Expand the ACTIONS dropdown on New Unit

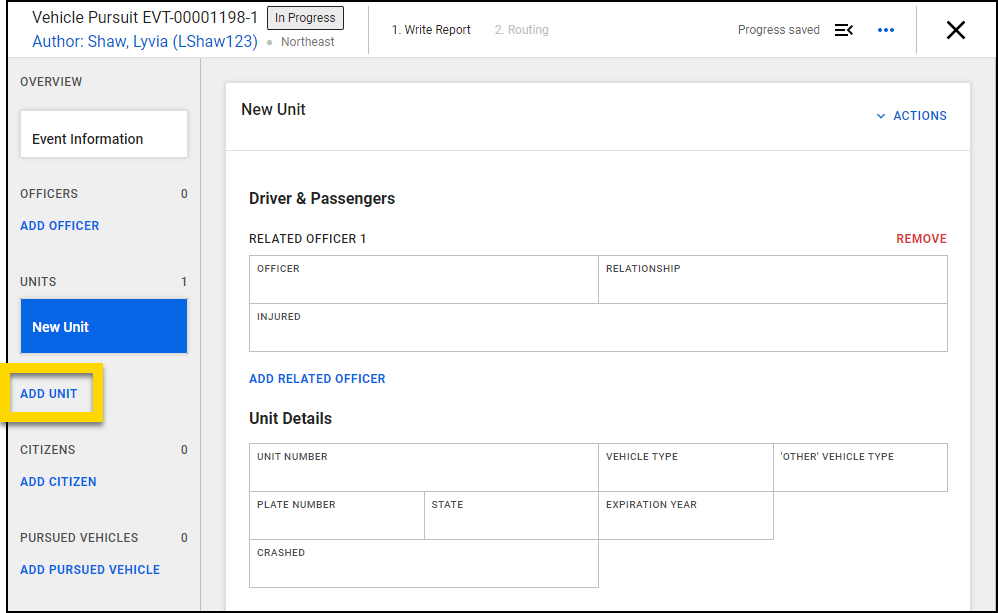coord(910,115)
